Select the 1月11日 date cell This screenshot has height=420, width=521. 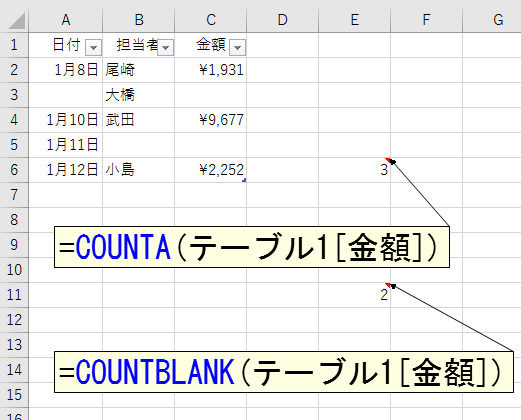[66, 145]
